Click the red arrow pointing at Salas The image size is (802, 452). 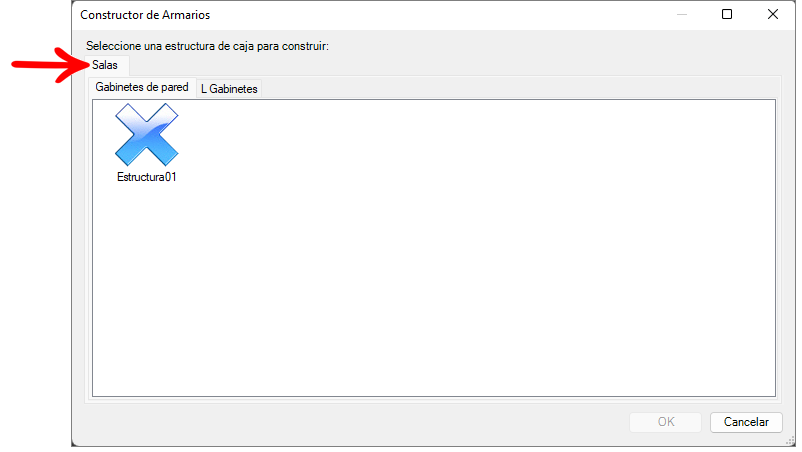coord(51,64)
